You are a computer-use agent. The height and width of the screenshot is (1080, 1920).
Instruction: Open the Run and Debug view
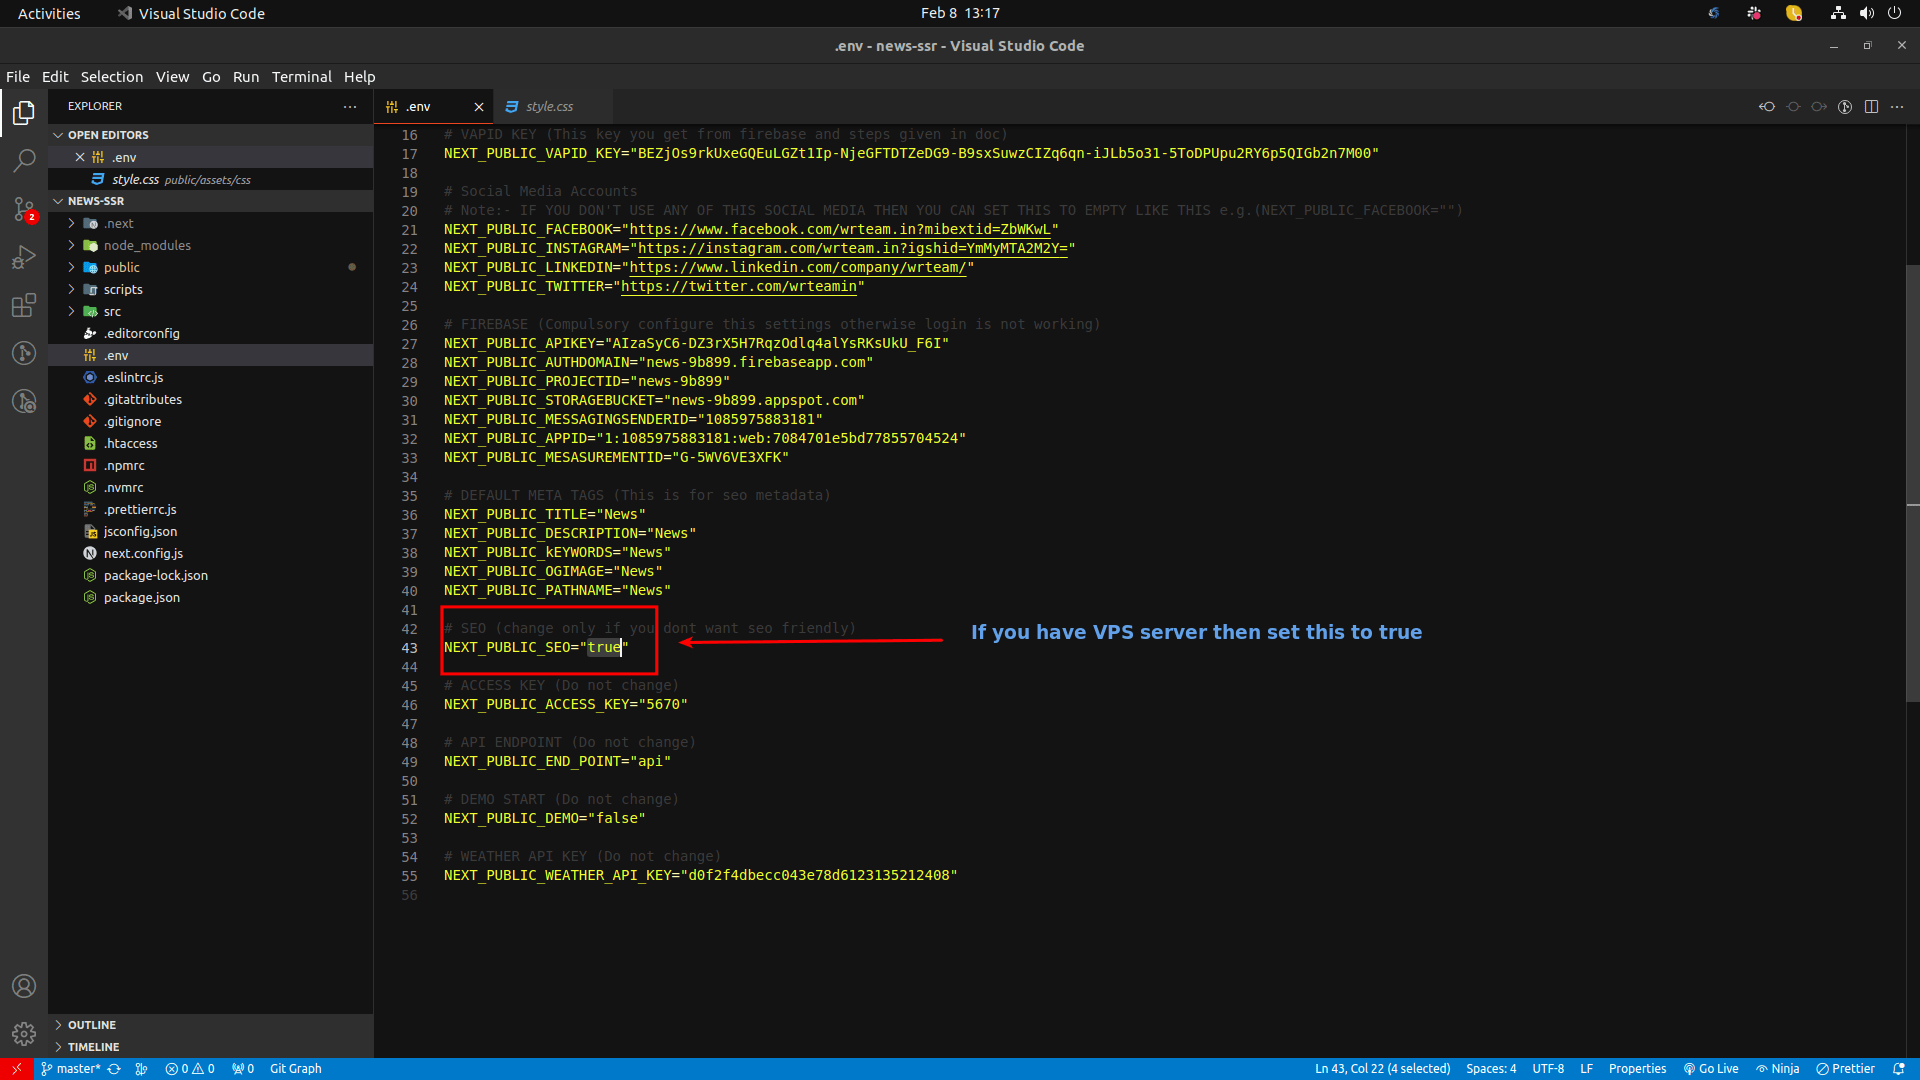coord(24,257)
